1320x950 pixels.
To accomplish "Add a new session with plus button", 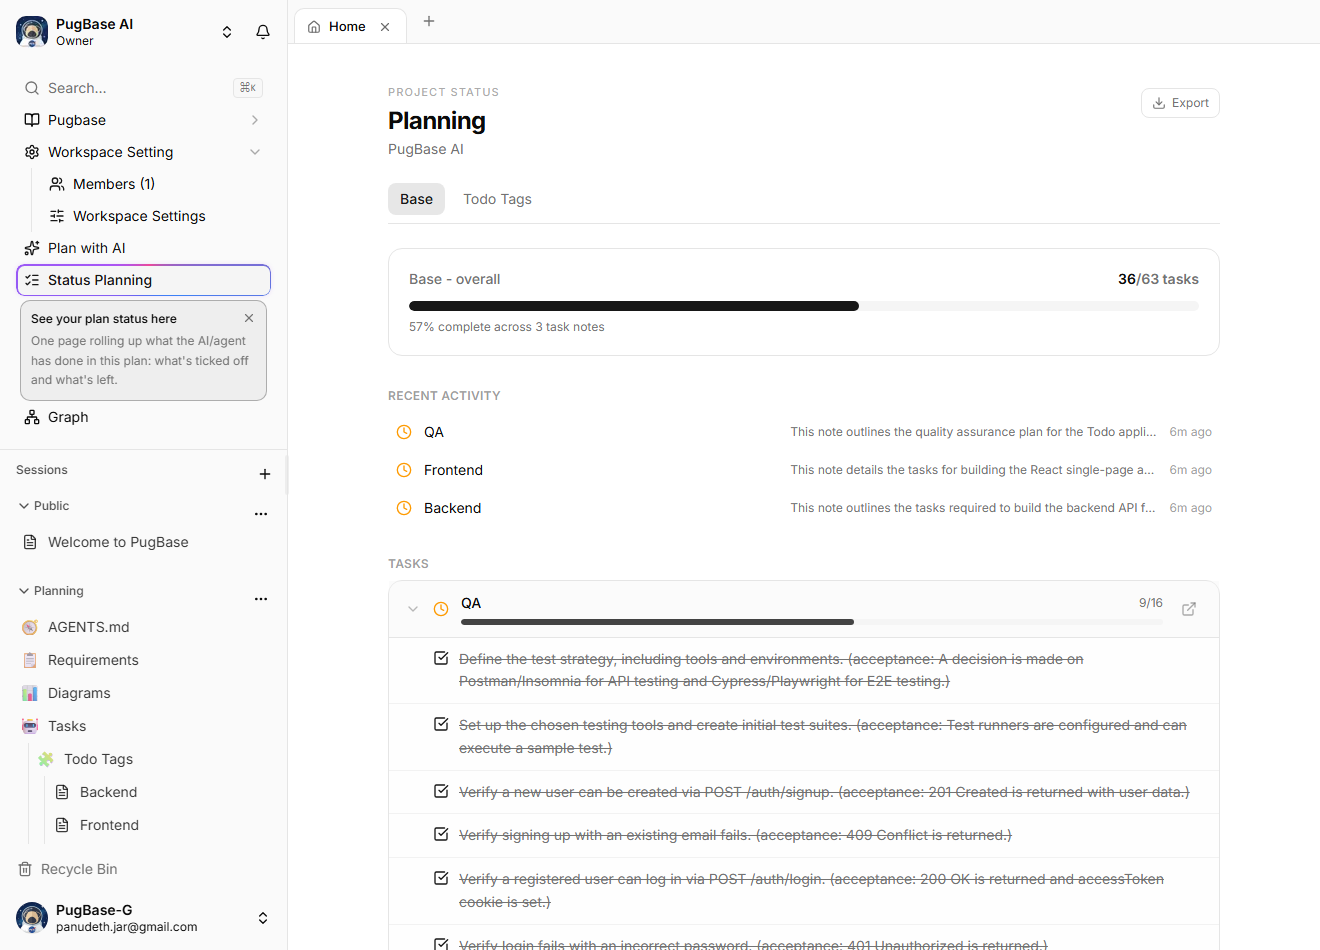I will pyautogui.click(x=265, y=474).
